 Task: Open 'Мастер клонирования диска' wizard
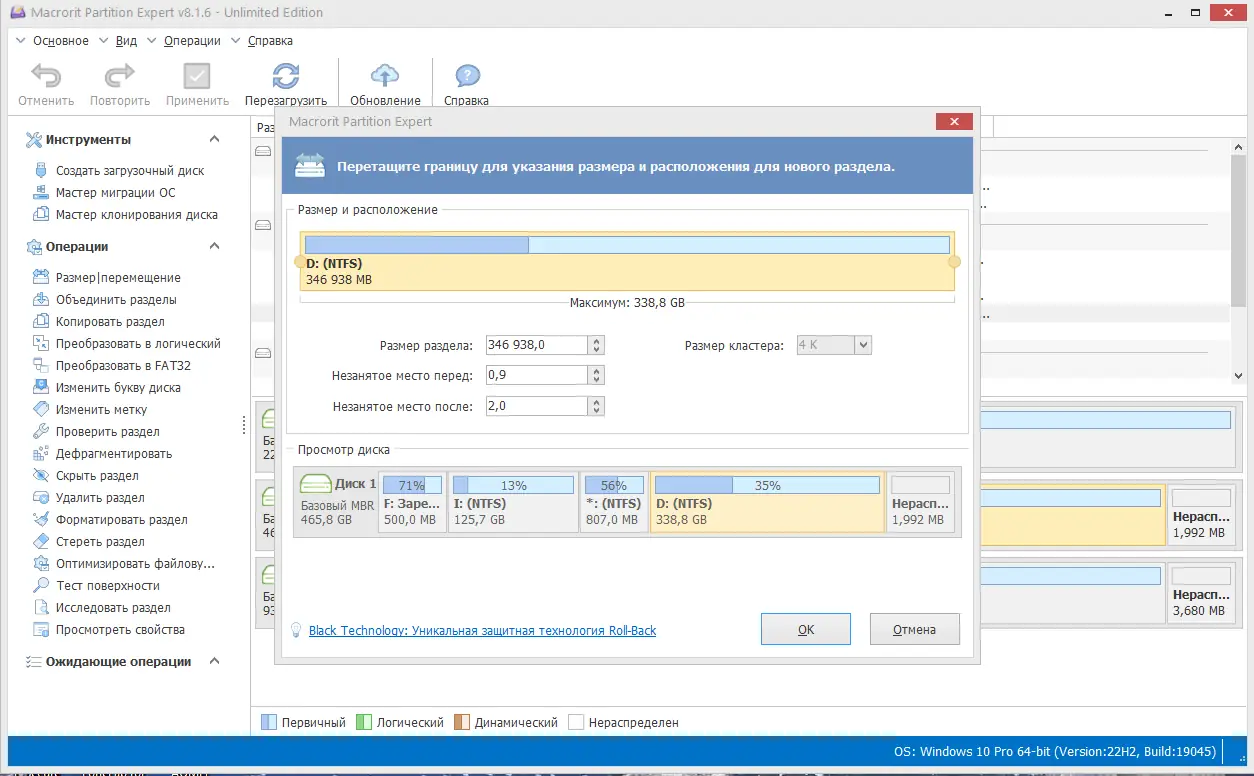[137, 215]
